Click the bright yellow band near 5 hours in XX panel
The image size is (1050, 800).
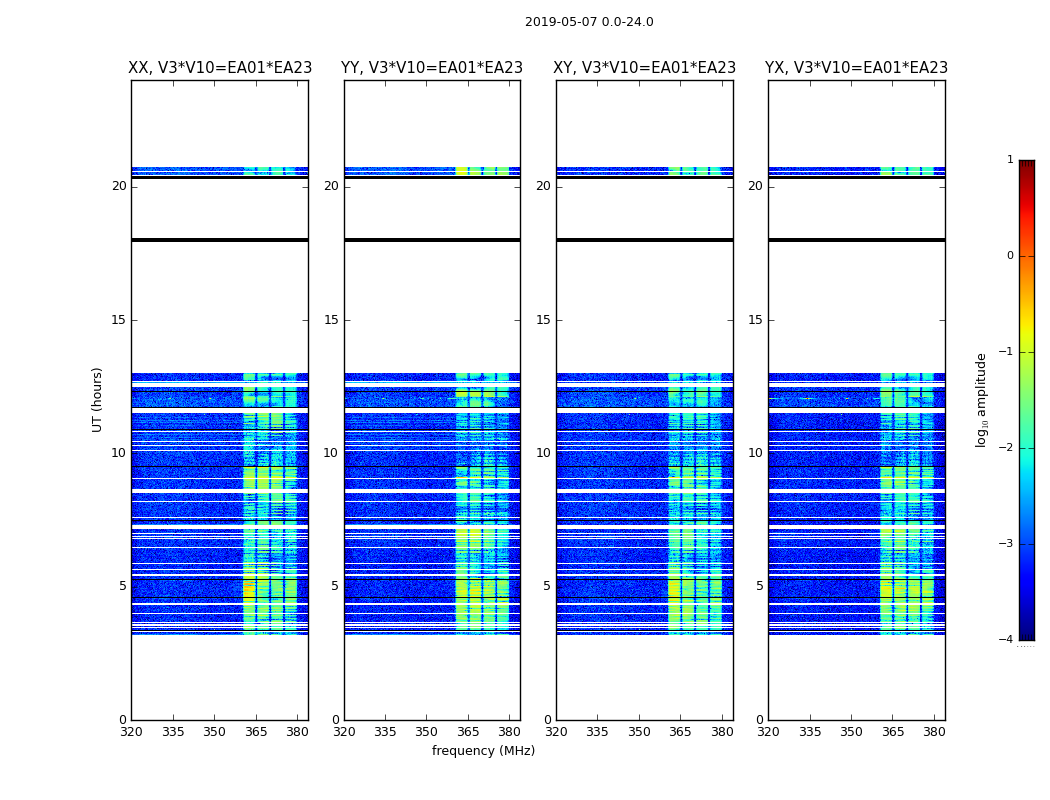coord(250,591)
